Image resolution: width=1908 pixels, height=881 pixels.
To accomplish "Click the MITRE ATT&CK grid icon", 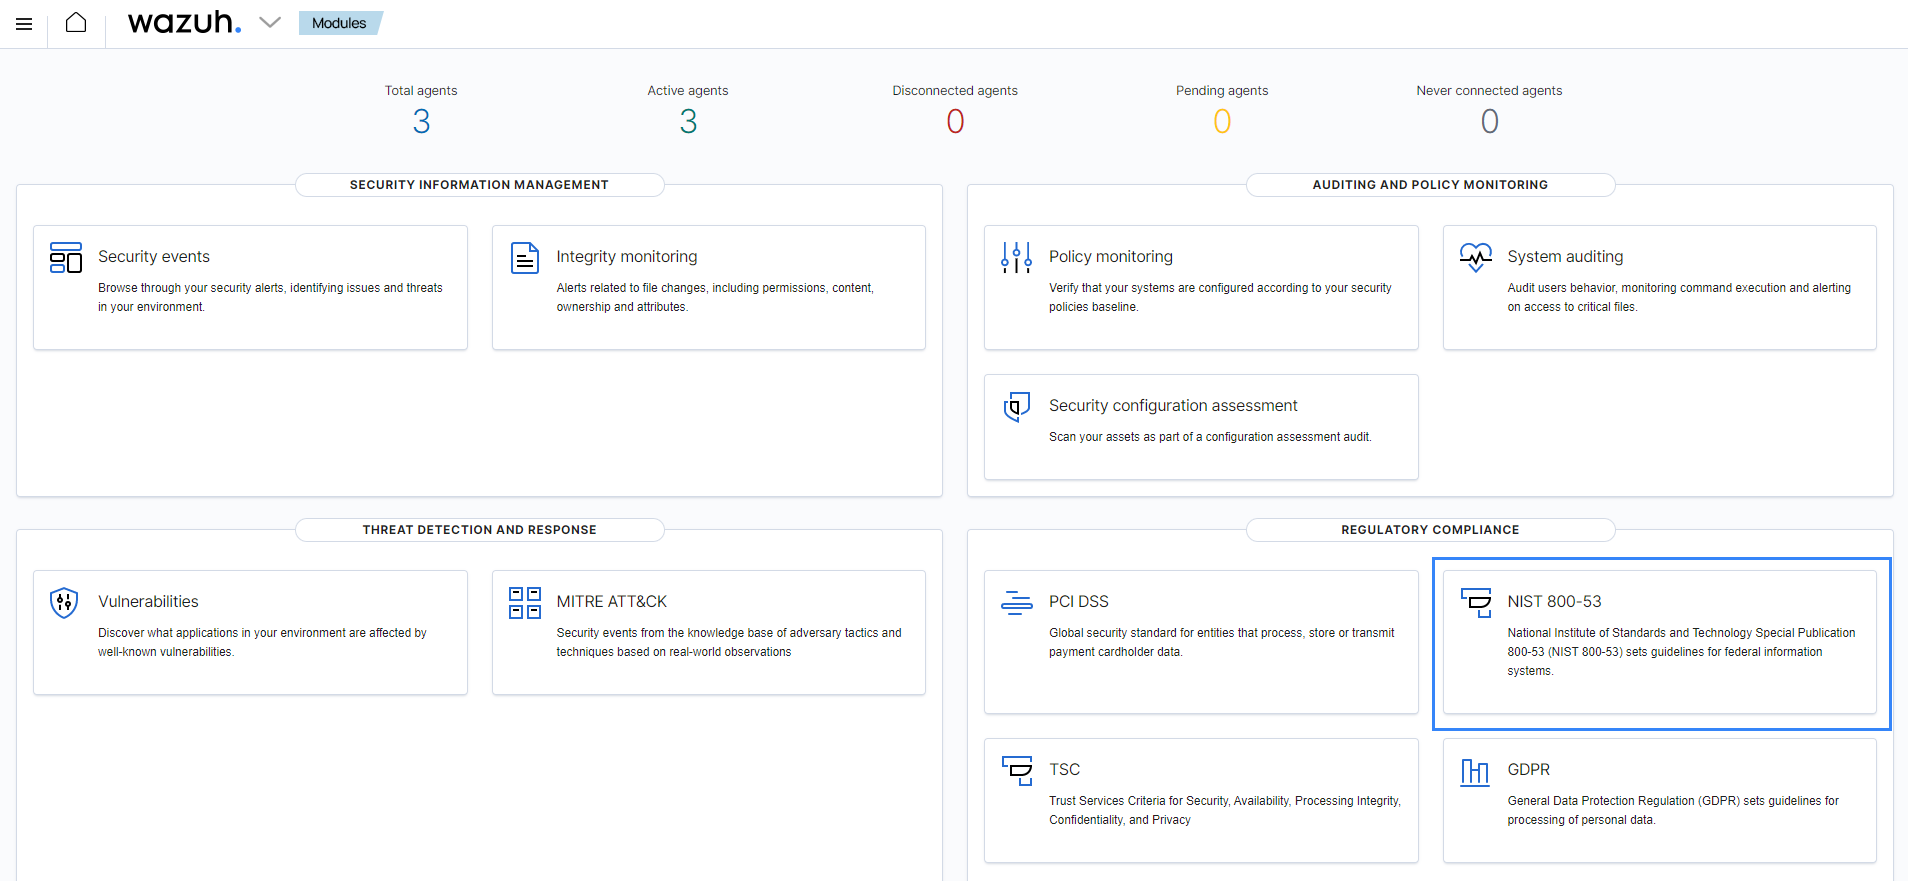I will point(525,602).
